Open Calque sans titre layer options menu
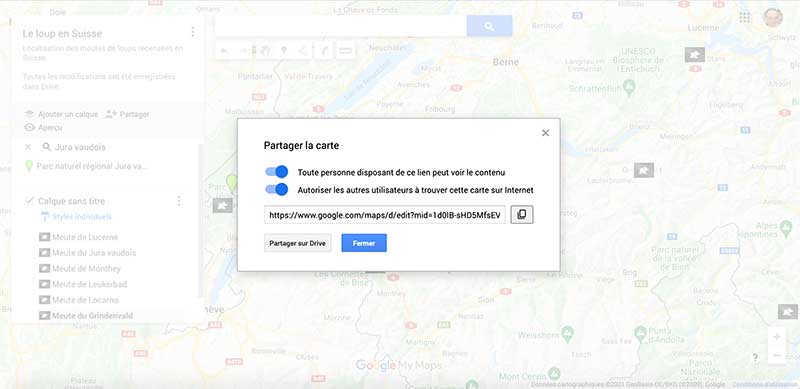This screenshot has height=389, width=800. point(179,201)
